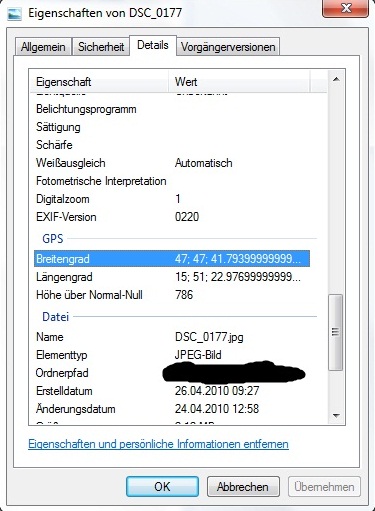The width and height of the screenshot is (375, 511).
Task: Click the scrollbar down arrow
Action: [x=336, y=415]
